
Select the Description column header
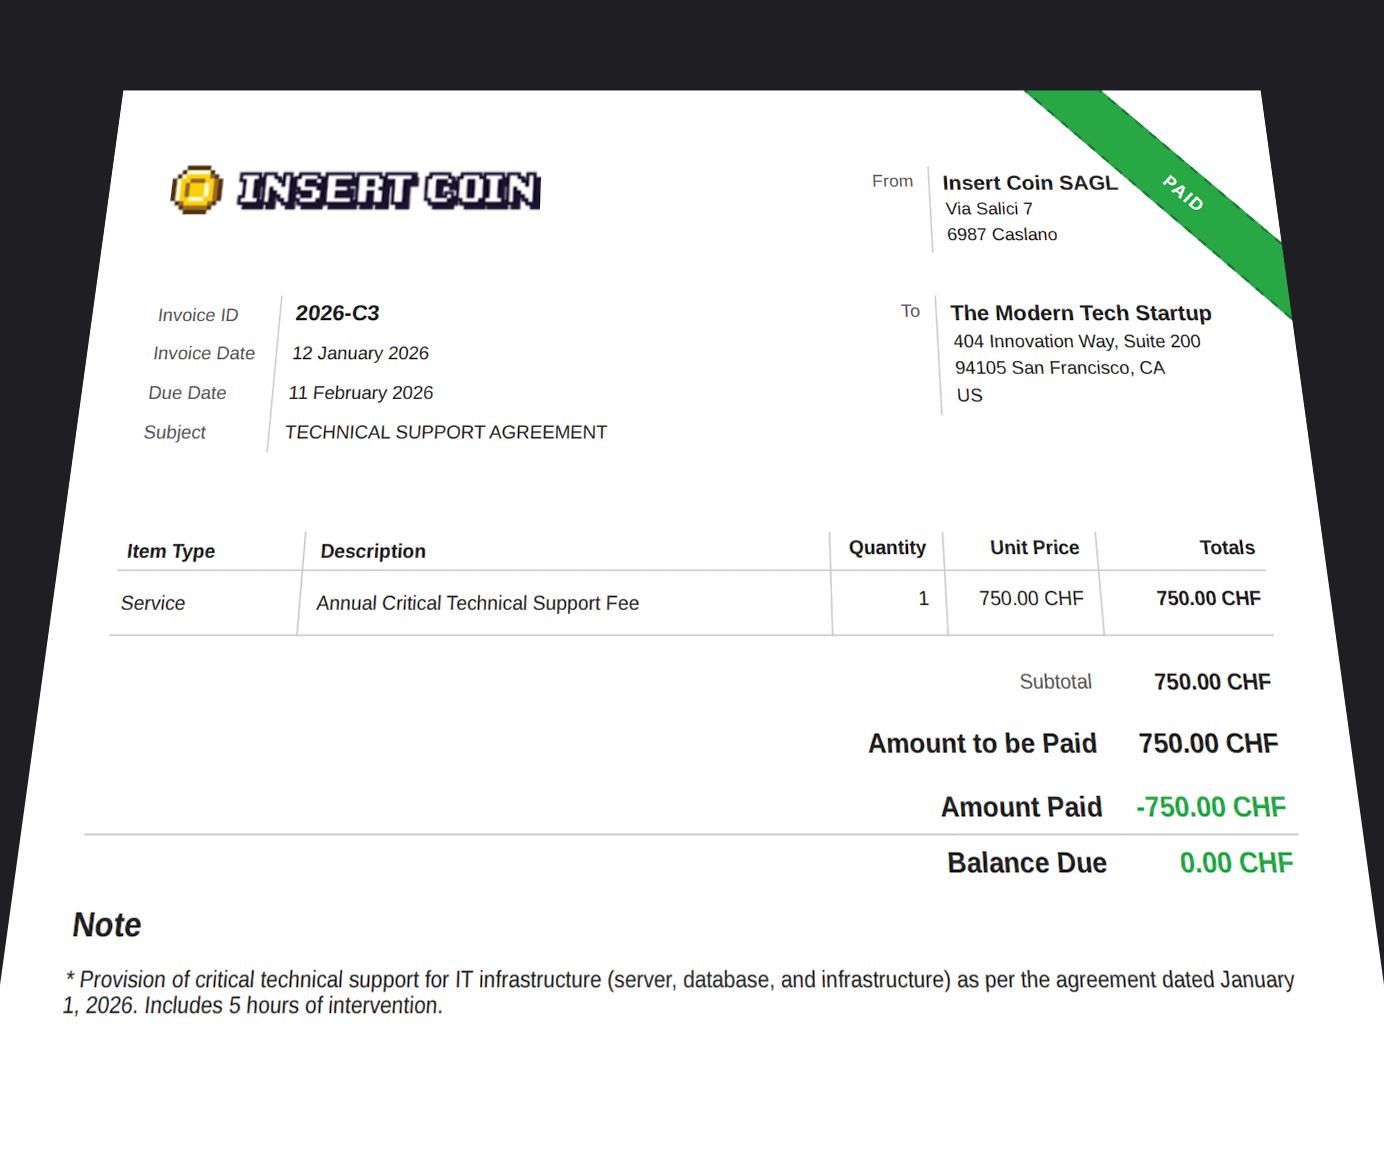[373, 551]
